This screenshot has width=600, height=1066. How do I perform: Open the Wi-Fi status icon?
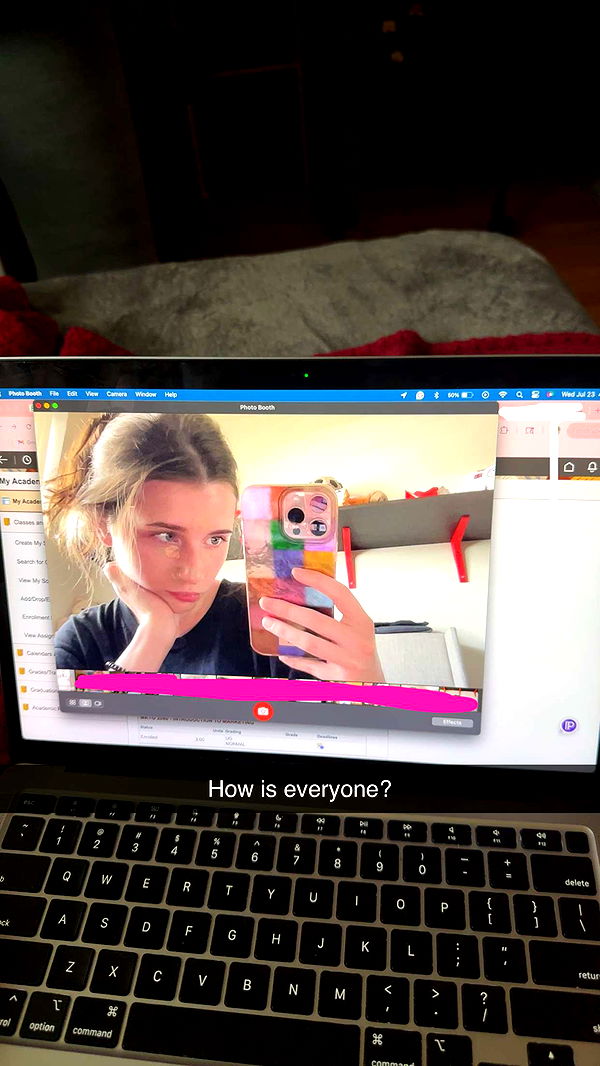[502, 395]
